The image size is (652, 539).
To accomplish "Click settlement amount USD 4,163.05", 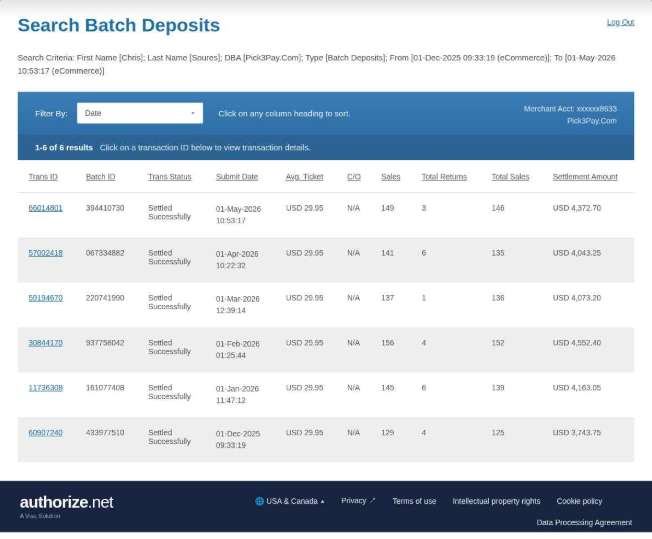I will (577, 388).
